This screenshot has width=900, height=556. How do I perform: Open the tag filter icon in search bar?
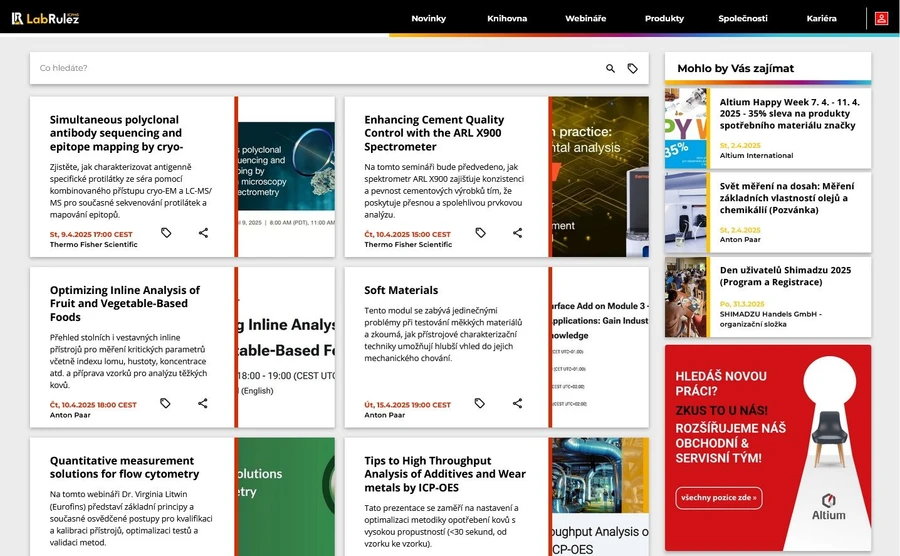point(632,68)
